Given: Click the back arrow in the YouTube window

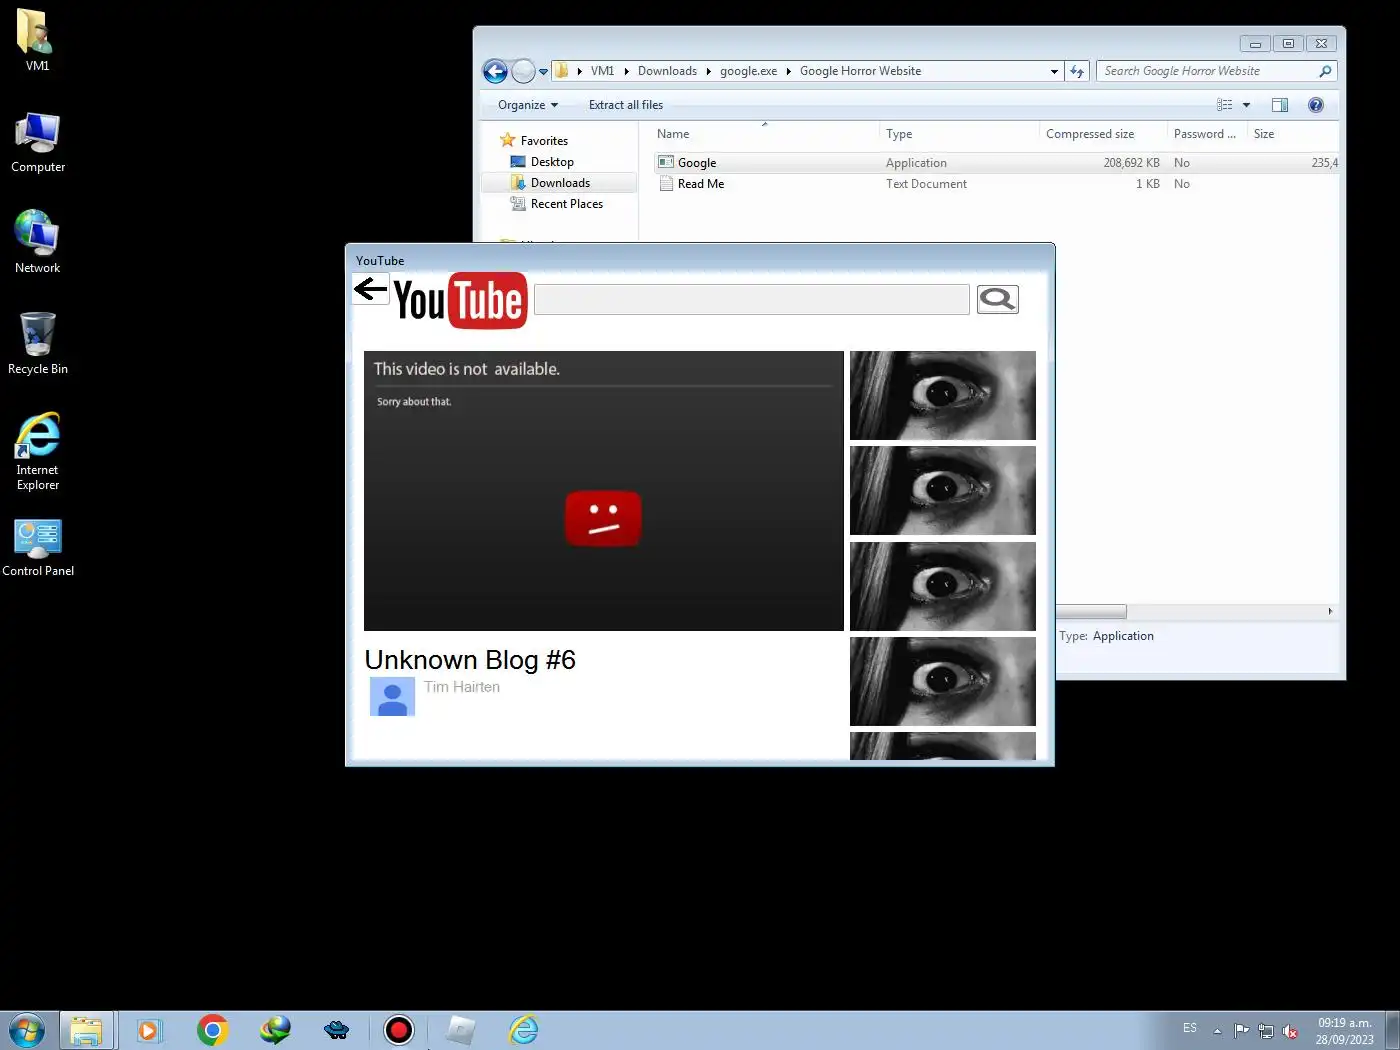Looking at the screenshot, I should click(x=371, y=290).
